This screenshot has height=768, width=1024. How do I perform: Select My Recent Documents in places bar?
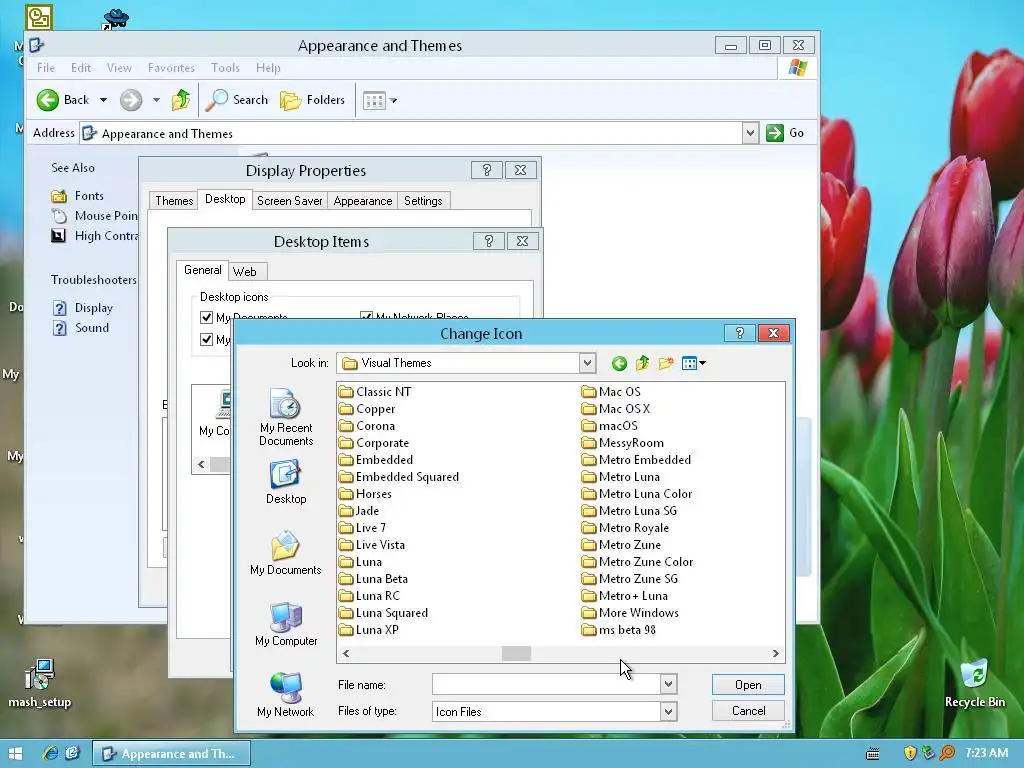pos(285,417)
